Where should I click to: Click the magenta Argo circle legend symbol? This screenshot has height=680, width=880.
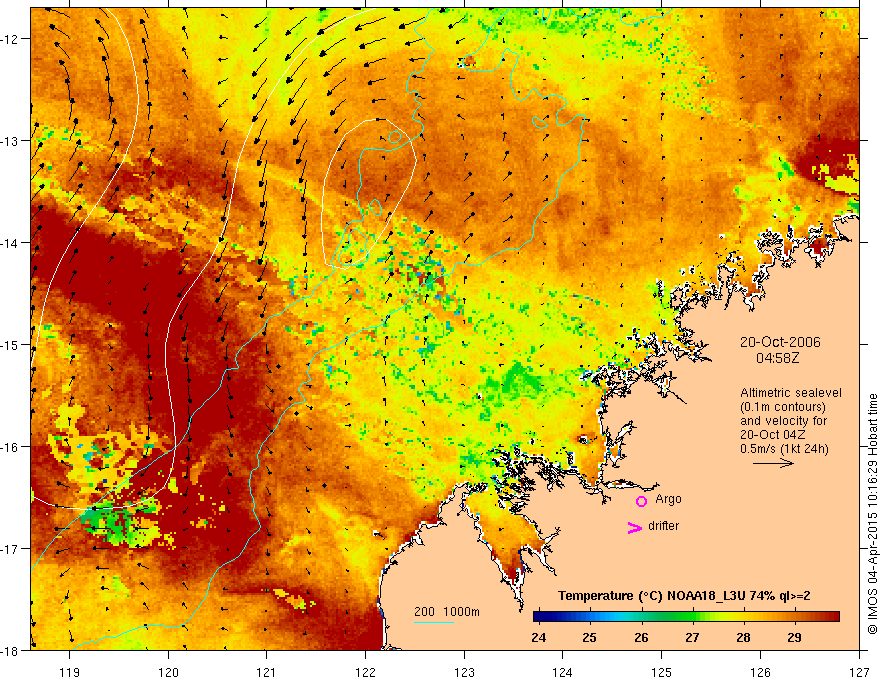(641, 501)
